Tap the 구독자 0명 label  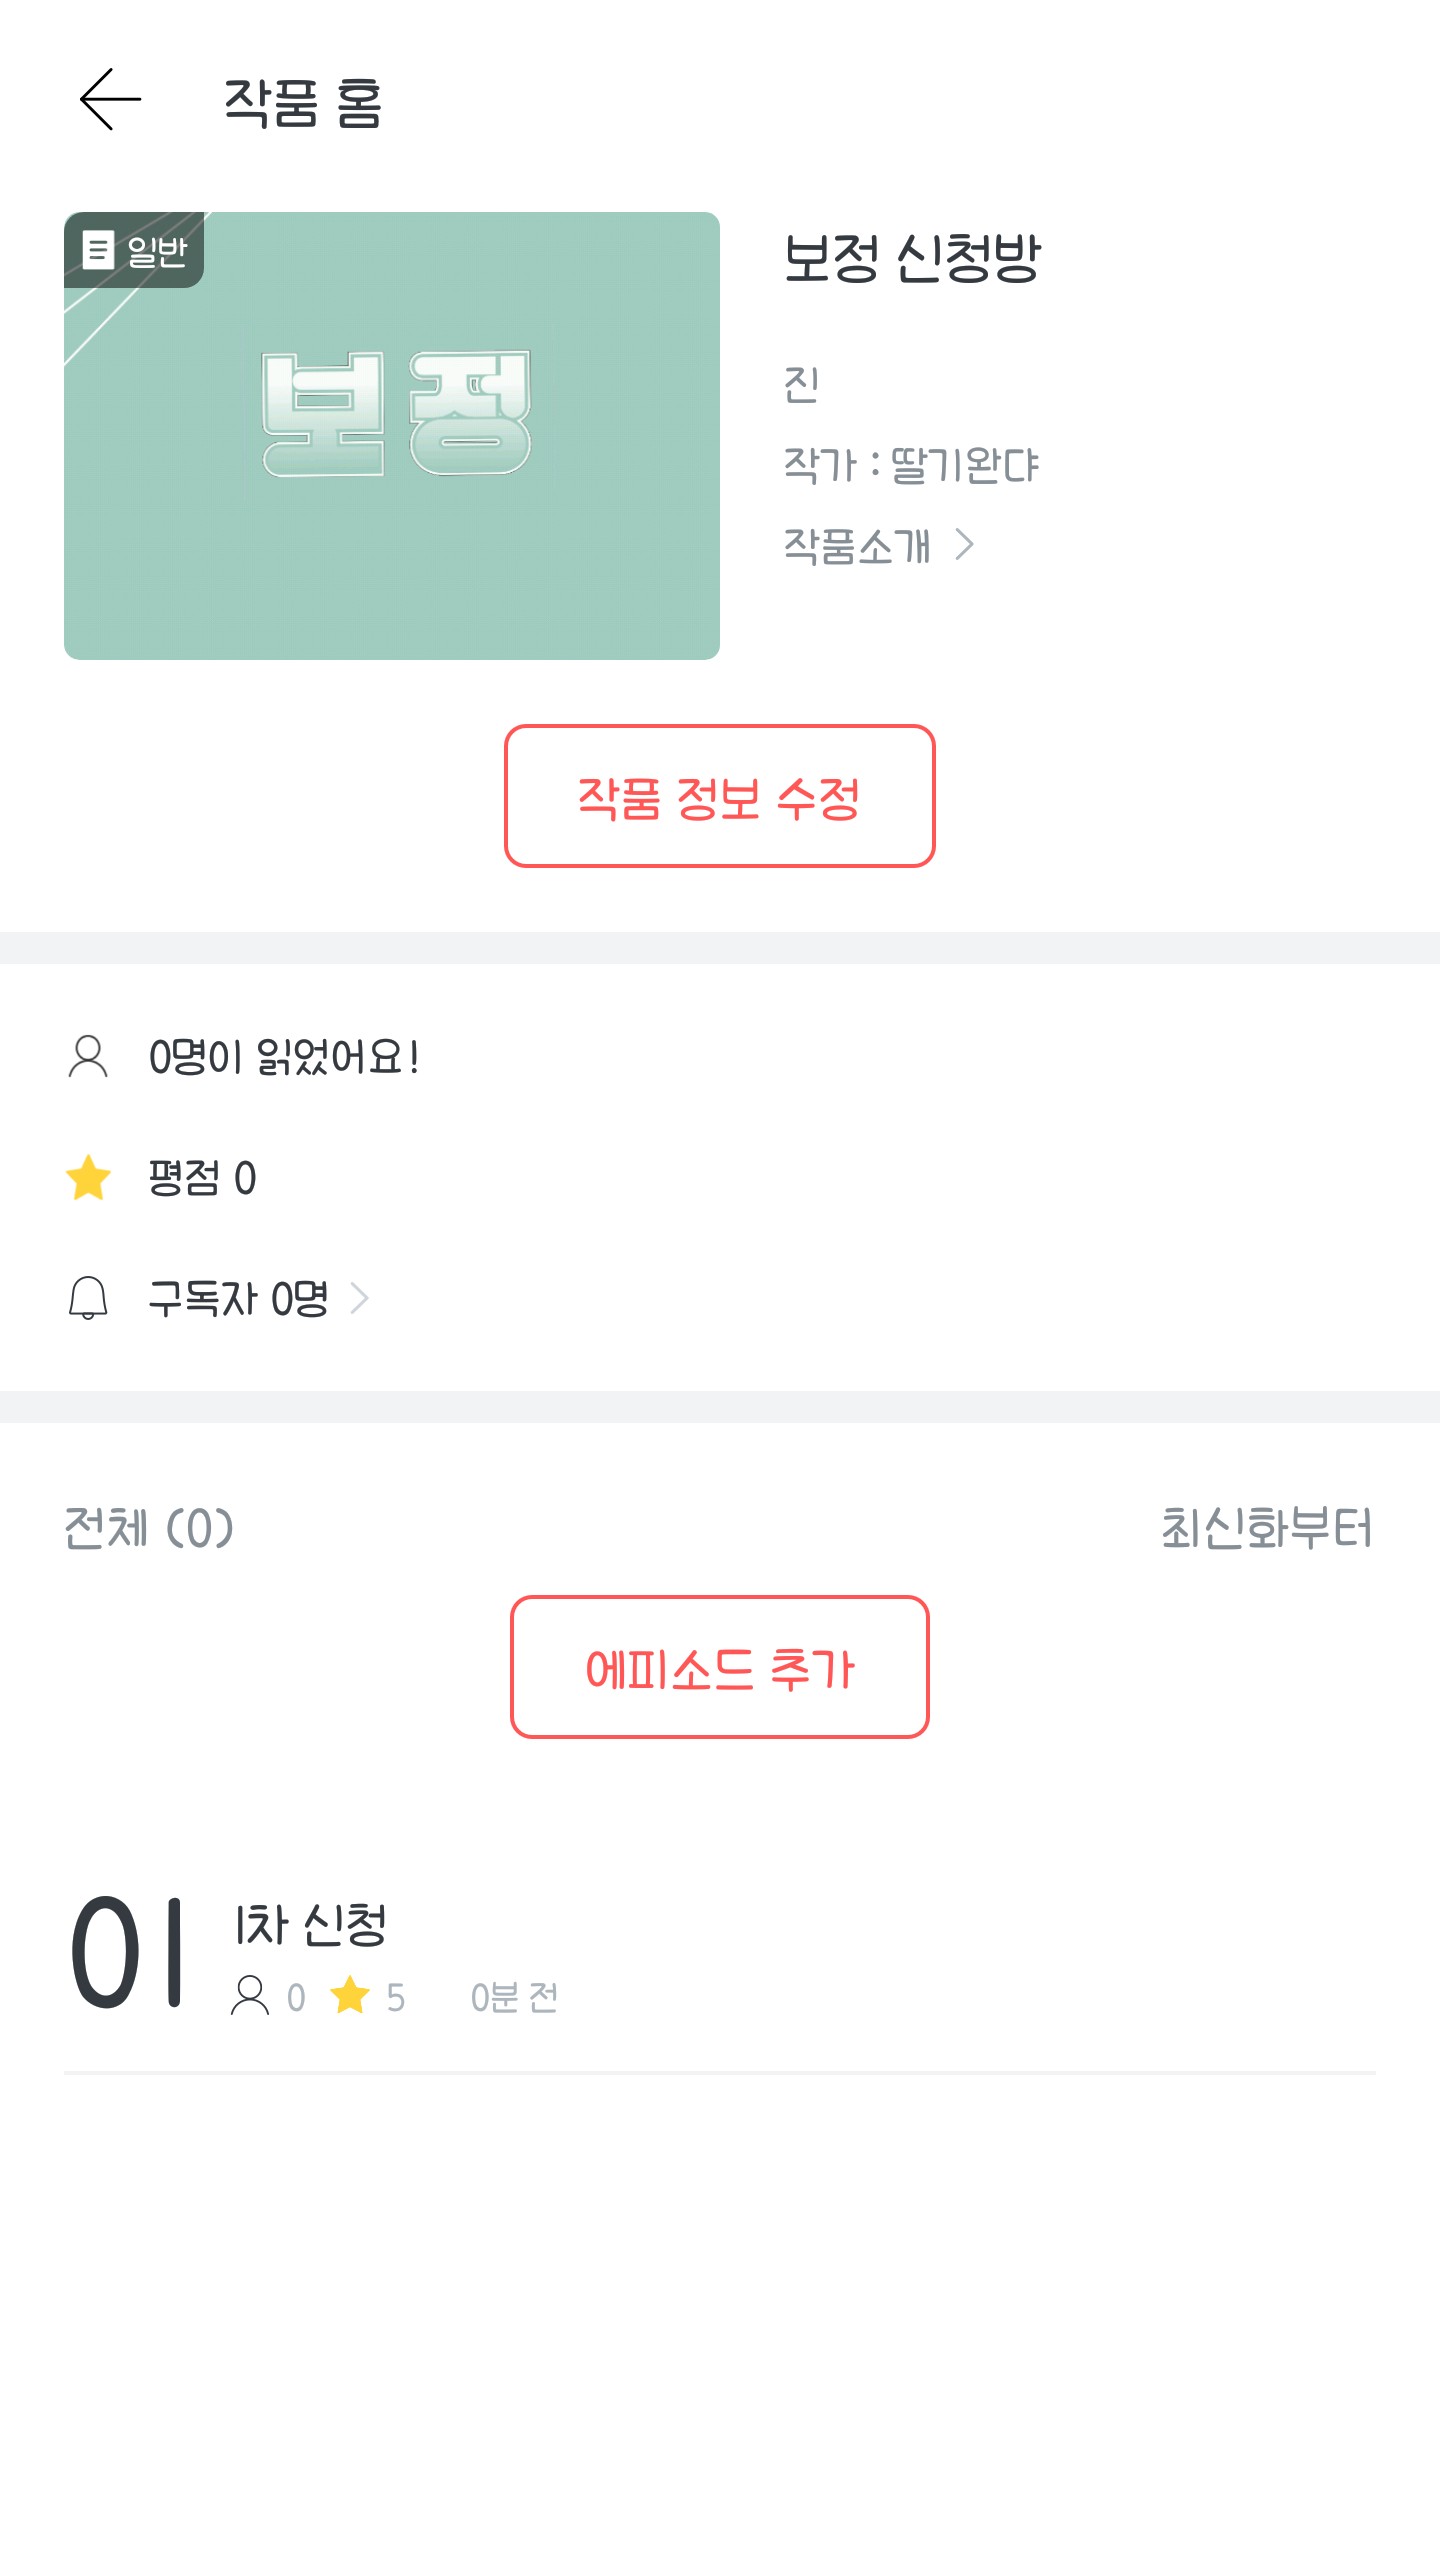(x=238, y=1298)
